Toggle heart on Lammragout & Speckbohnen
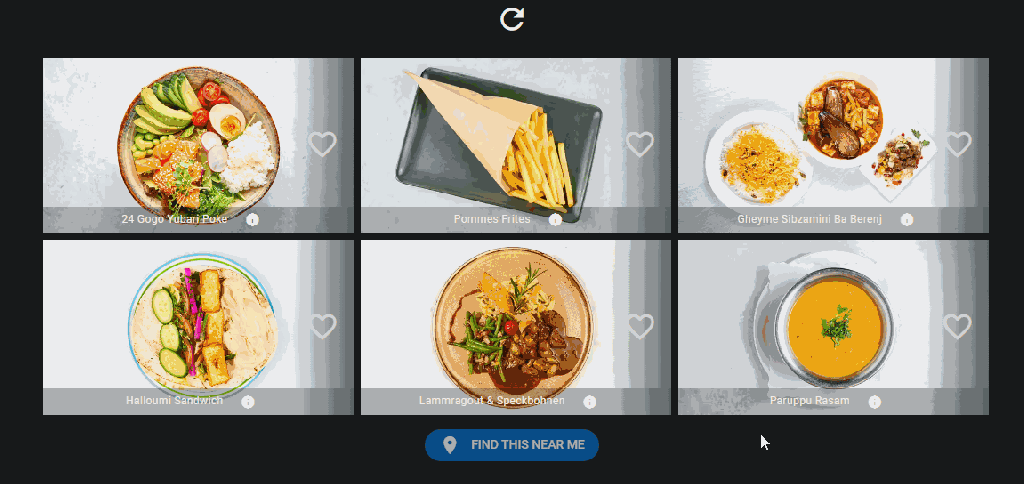The height and width of the screenshot is (484, 1024). click(x=640, y=326)
